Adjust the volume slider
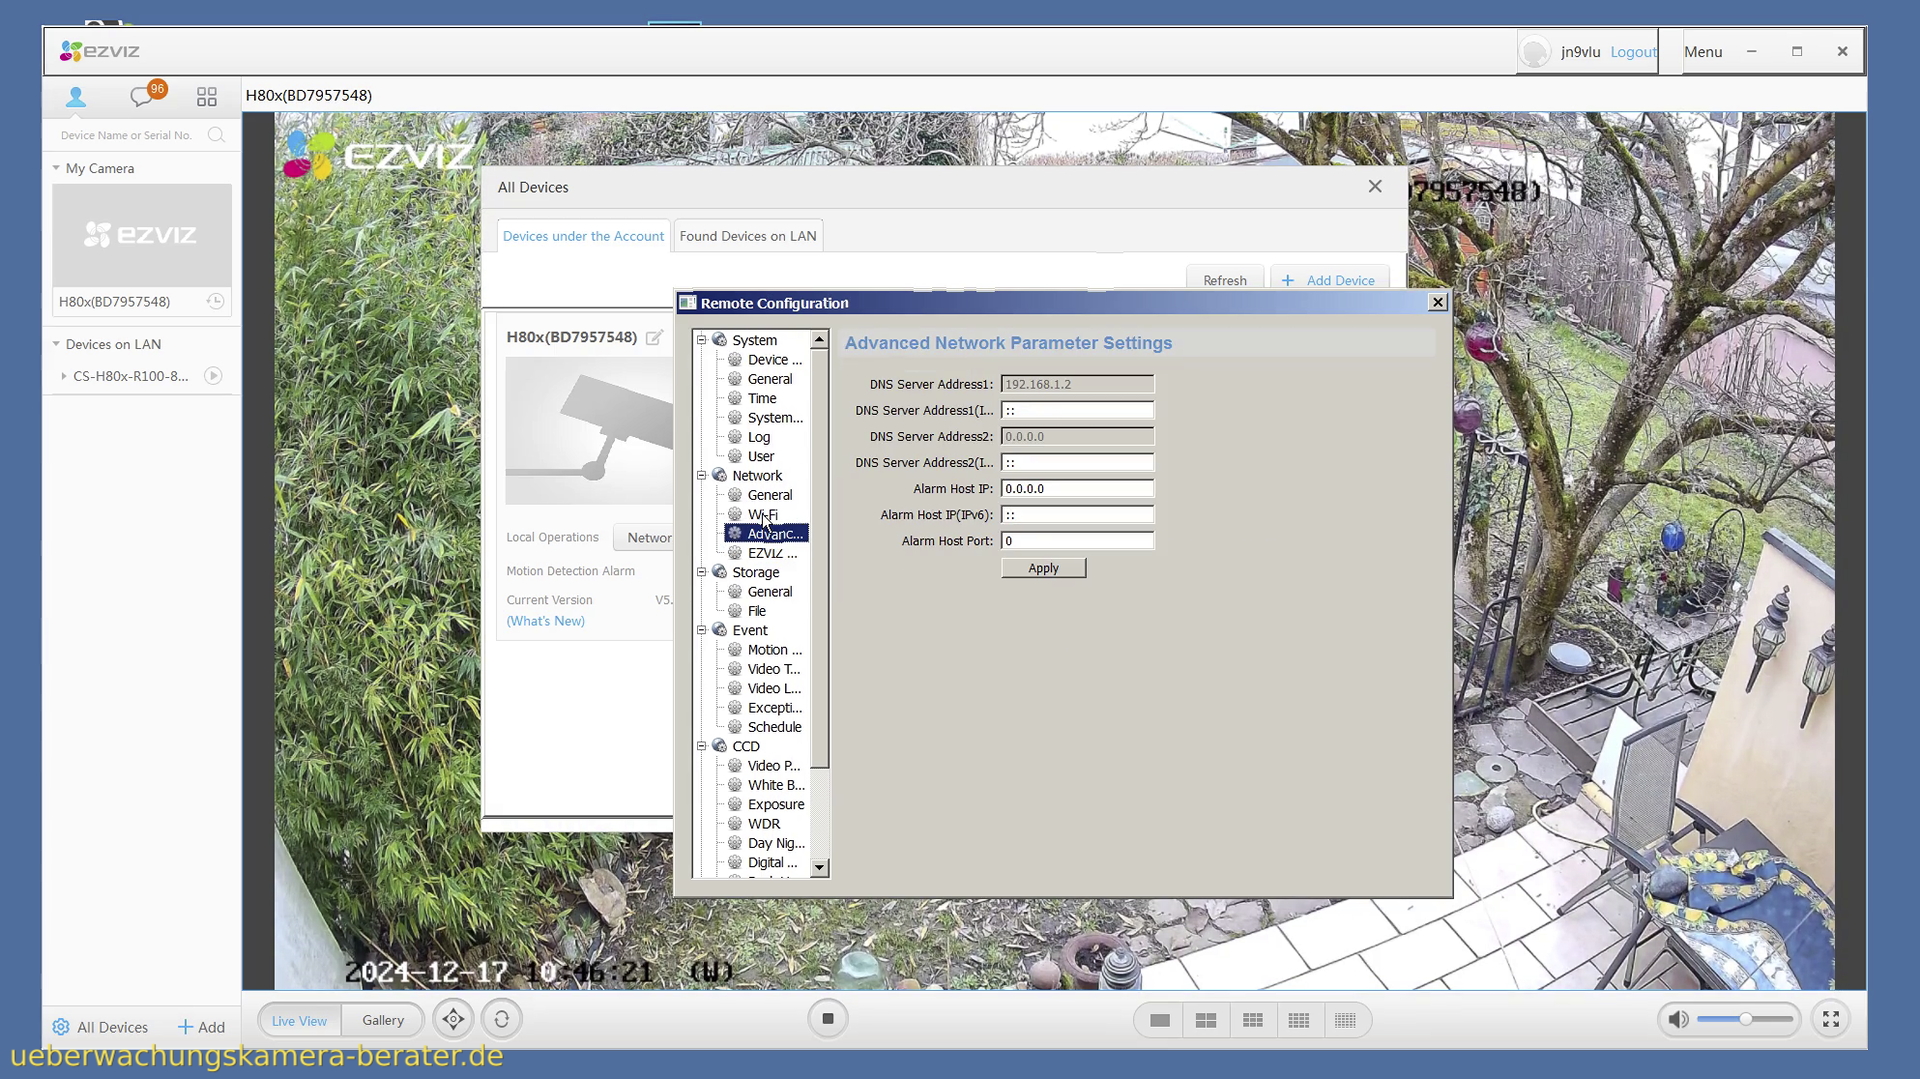The width and height of the screenshot is (1920, 1079). pos(1745,1019)
